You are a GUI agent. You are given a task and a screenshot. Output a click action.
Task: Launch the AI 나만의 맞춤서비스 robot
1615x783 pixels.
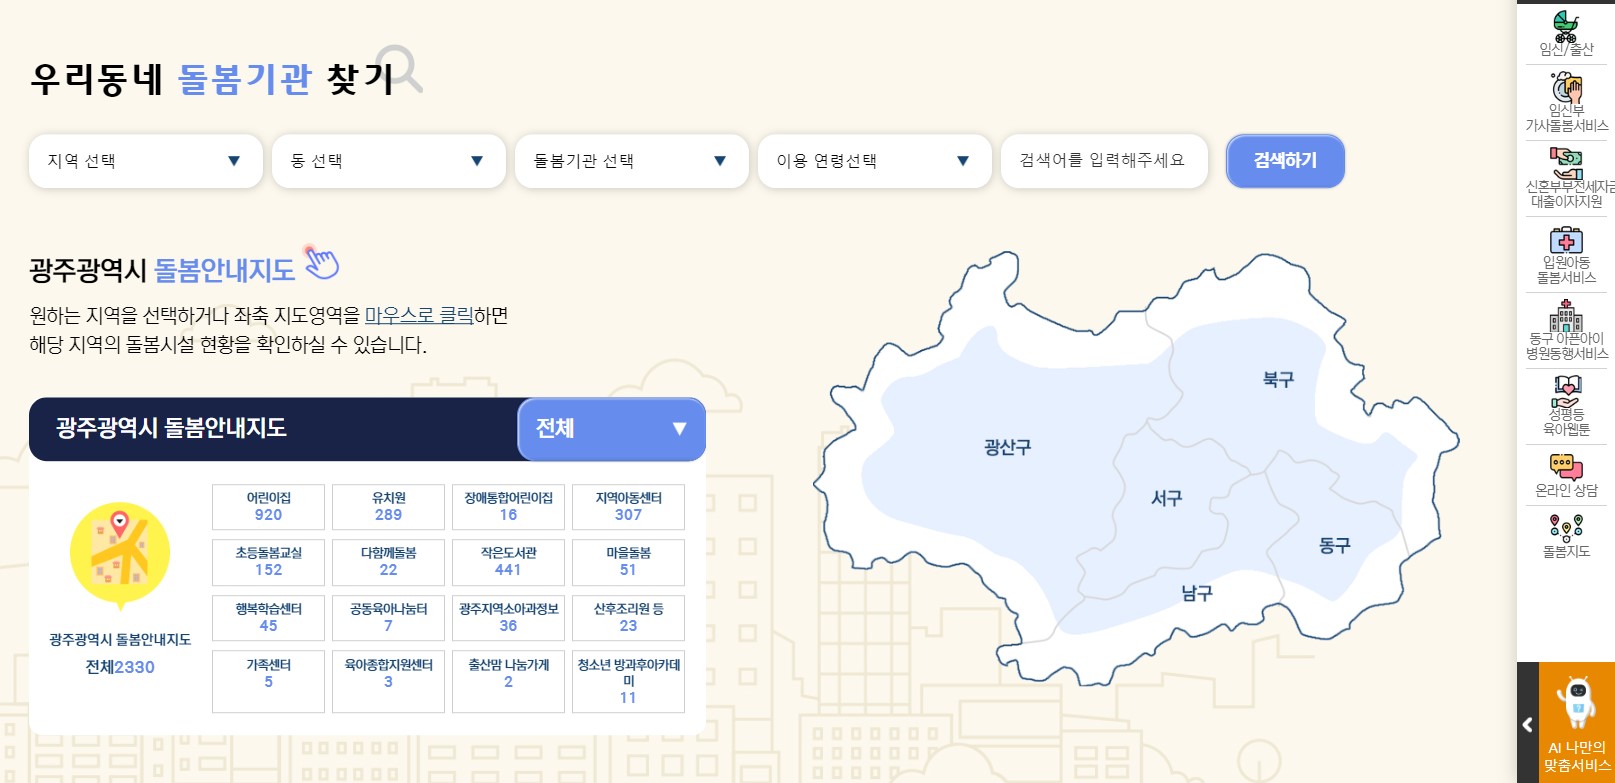[x=1577, y=705]
